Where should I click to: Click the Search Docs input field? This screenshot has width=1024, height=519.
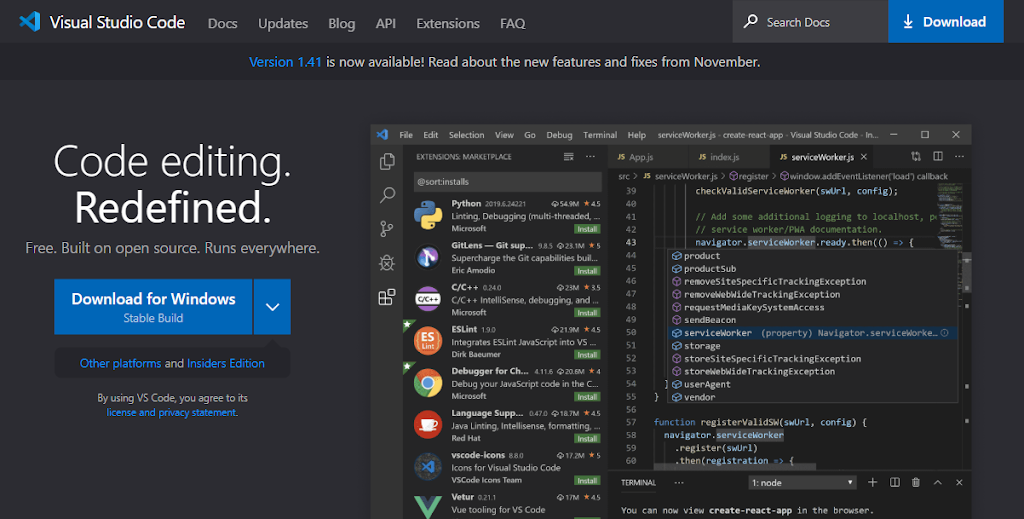(810, 22)
